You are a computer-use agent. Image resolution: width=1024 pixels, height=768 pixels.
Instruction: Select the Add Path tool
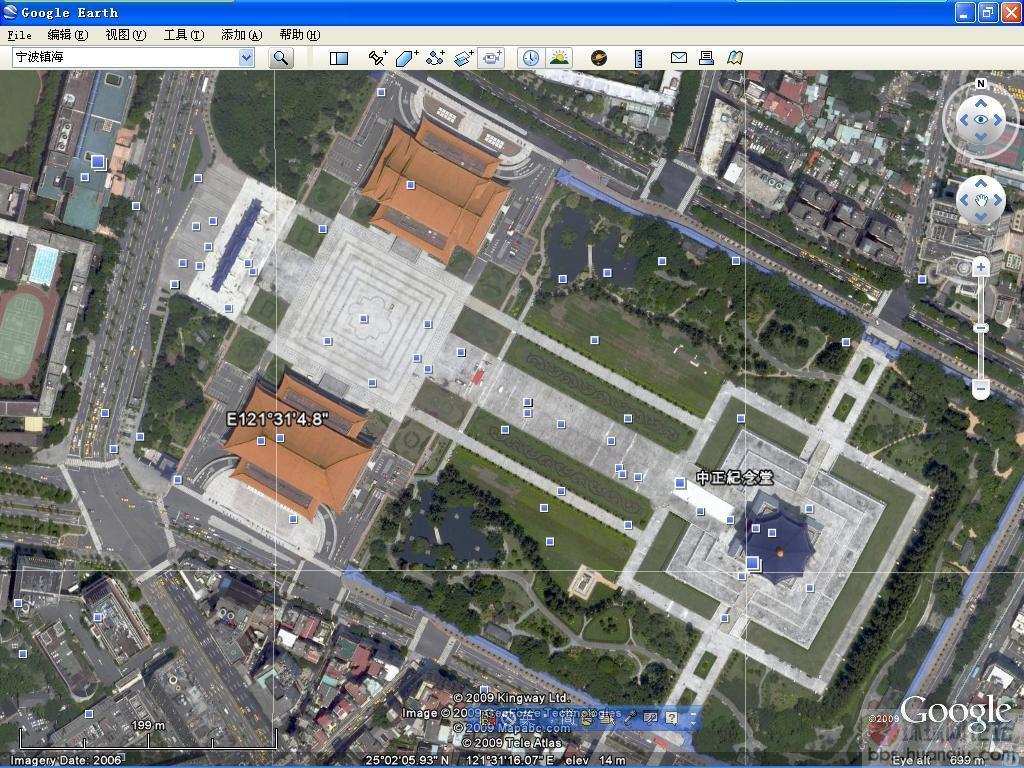435,58
